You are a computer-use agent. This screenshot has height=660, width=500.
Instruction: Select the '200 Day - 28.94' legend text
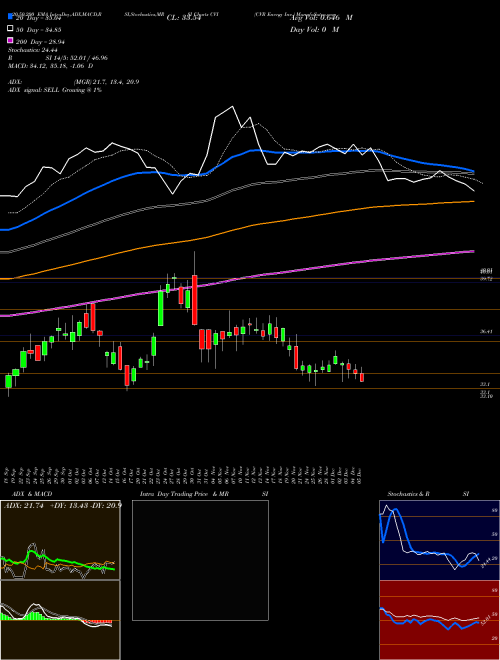pos(40,42)
